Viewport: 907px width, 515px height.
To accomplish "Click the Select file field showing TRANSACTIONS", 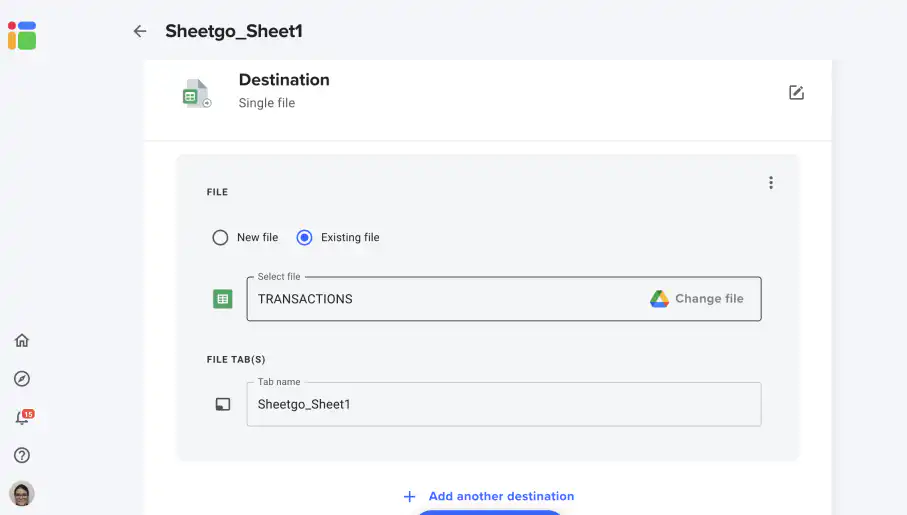I will (504, 299).
